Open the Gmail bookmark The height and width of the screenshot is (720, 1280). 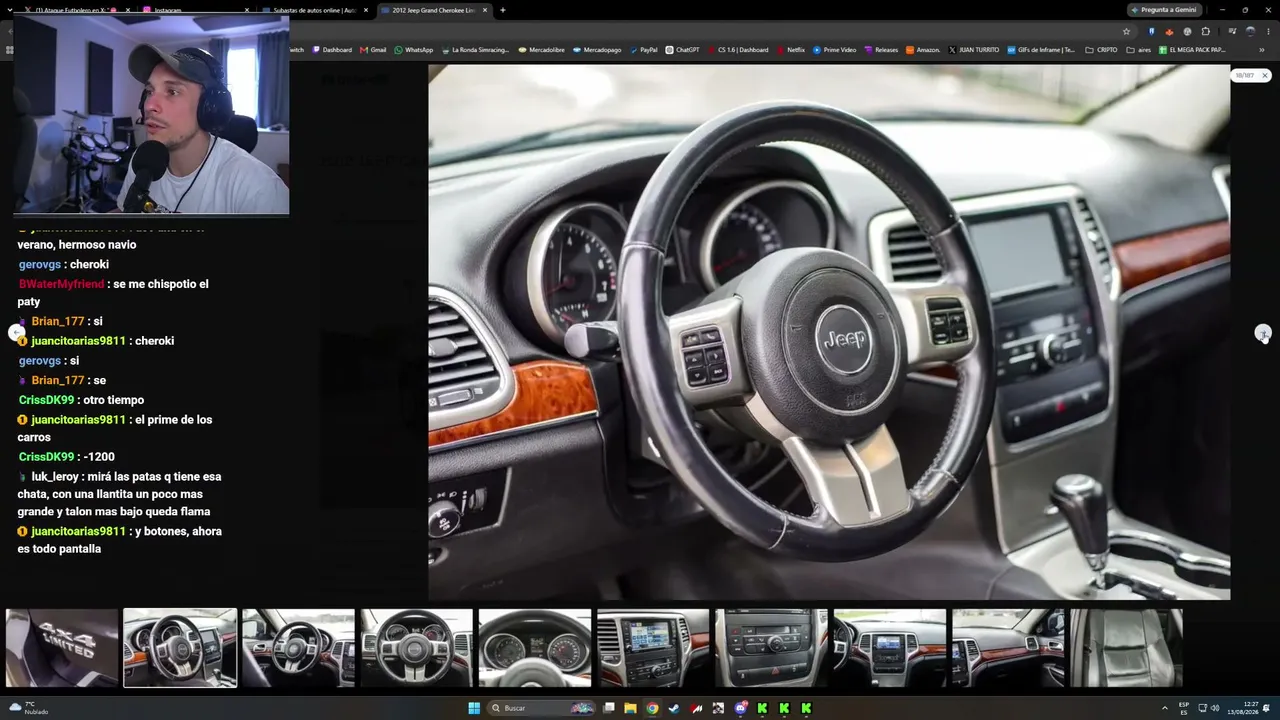[x=373, y=50]
